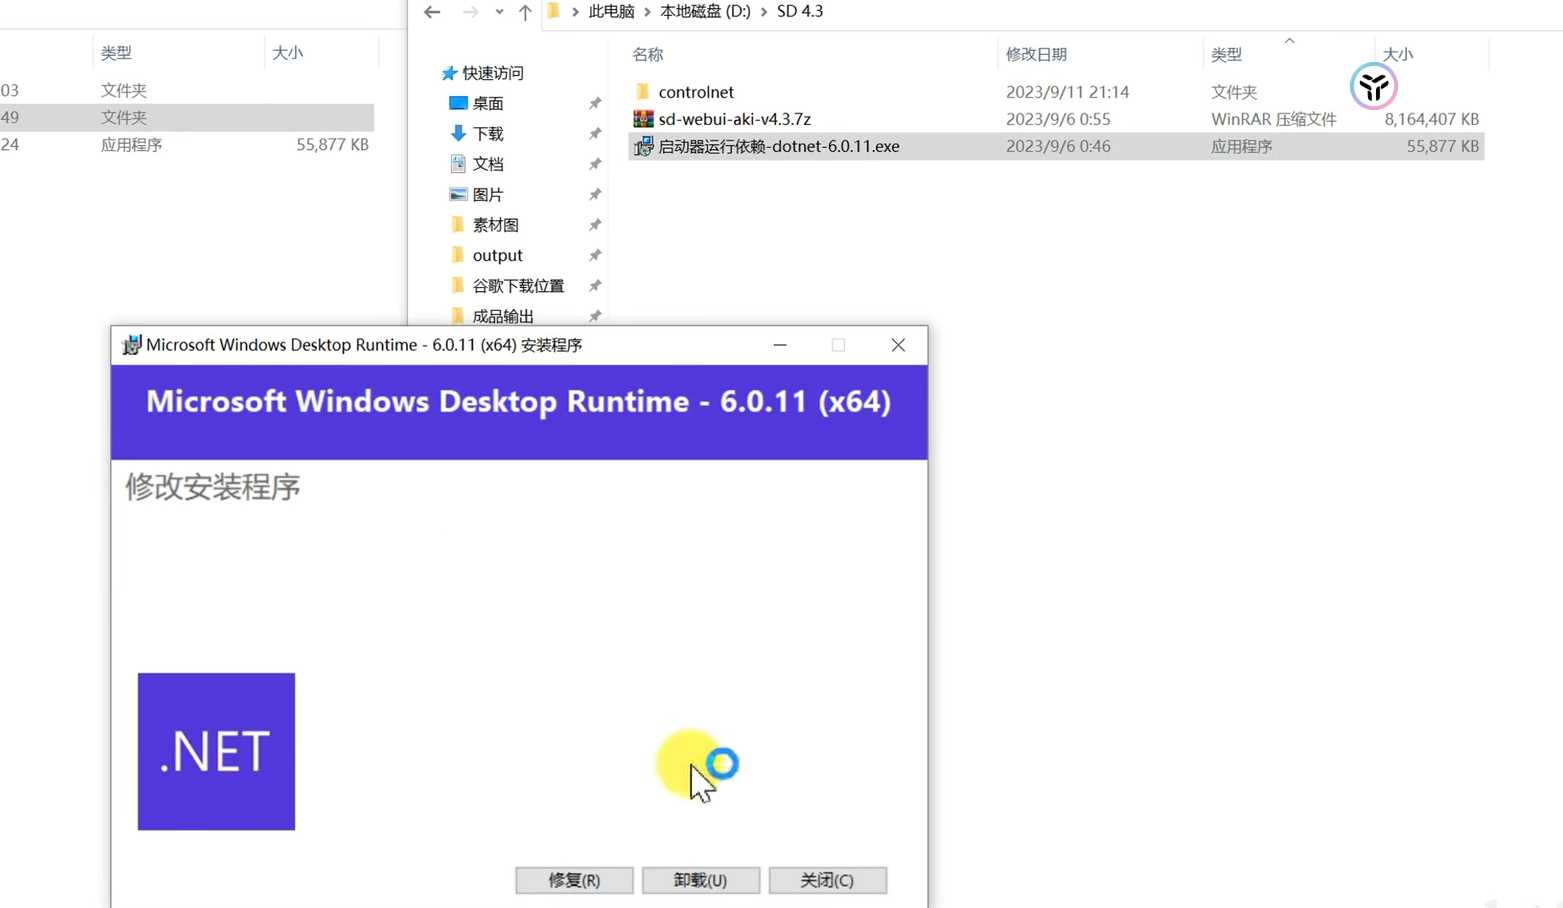This screenshot has height=908, width=1563.
Task: Open 成品输出 folder in quick access
Action: pos(503,316)
